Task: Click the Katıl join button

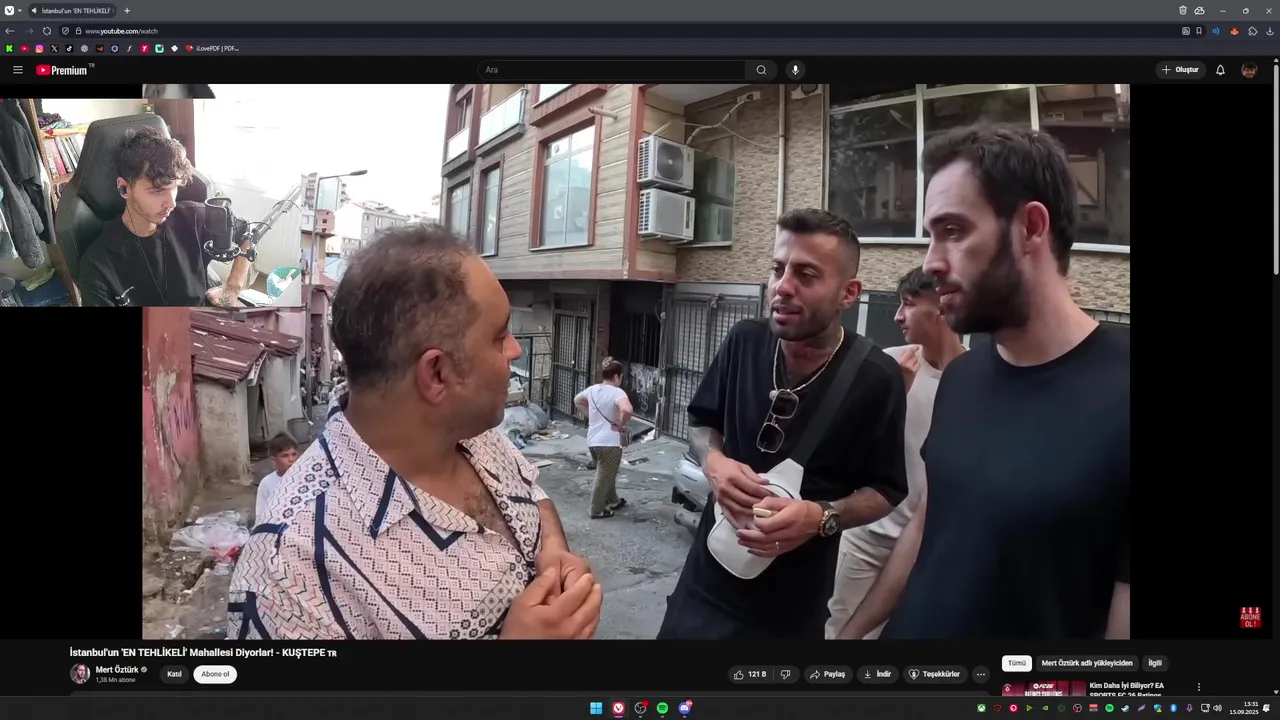Action: [174, 674]
